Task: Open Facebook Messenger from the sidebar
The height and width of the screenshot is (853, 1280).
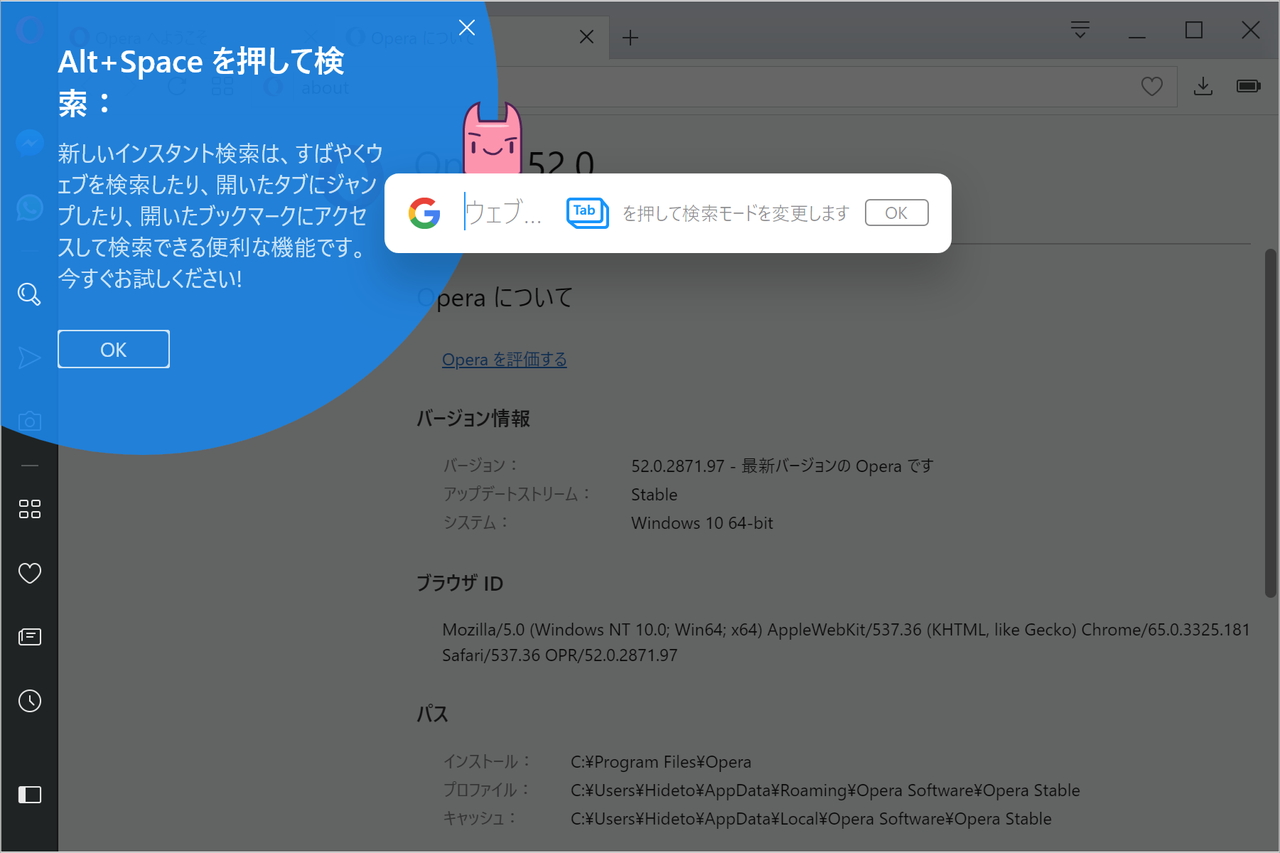Action: (x=28, y=143)
